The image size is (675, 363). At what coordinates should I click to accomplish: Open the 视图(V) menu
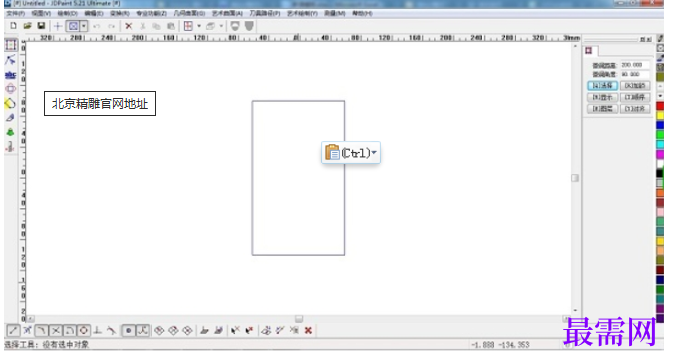coord(41,13)
